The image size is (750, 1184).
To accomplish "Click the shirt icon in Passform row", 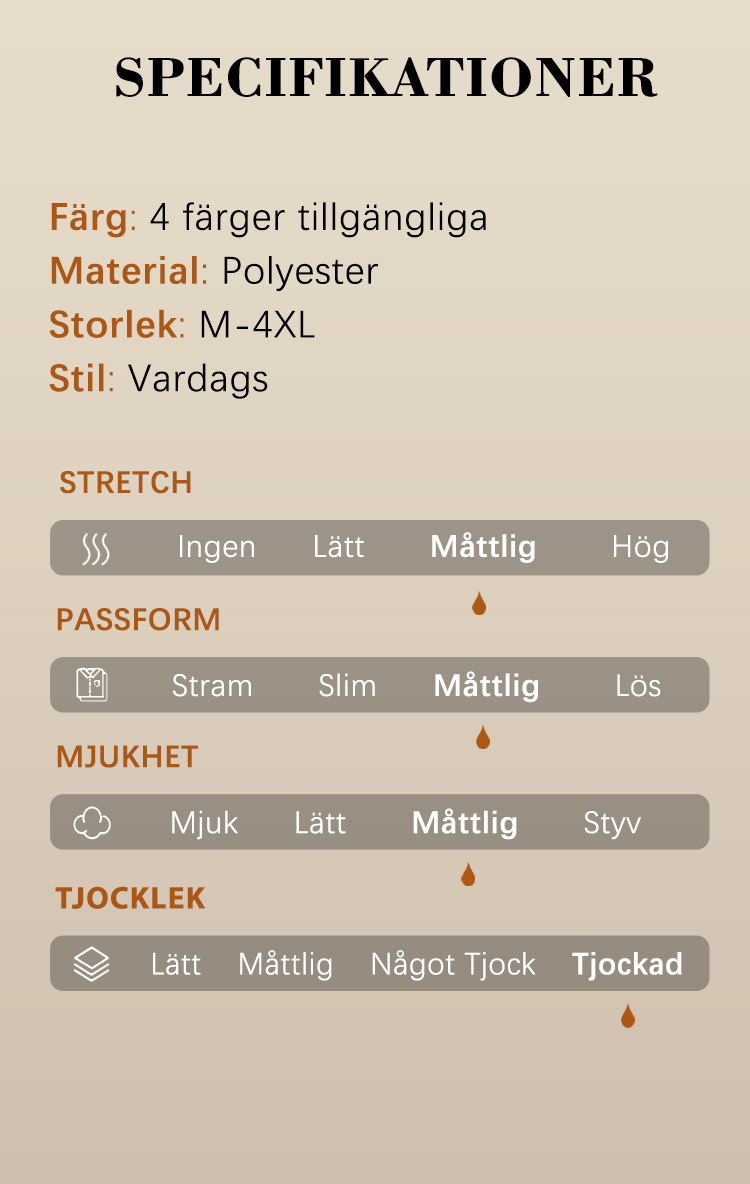I will [x=92, y=685].
